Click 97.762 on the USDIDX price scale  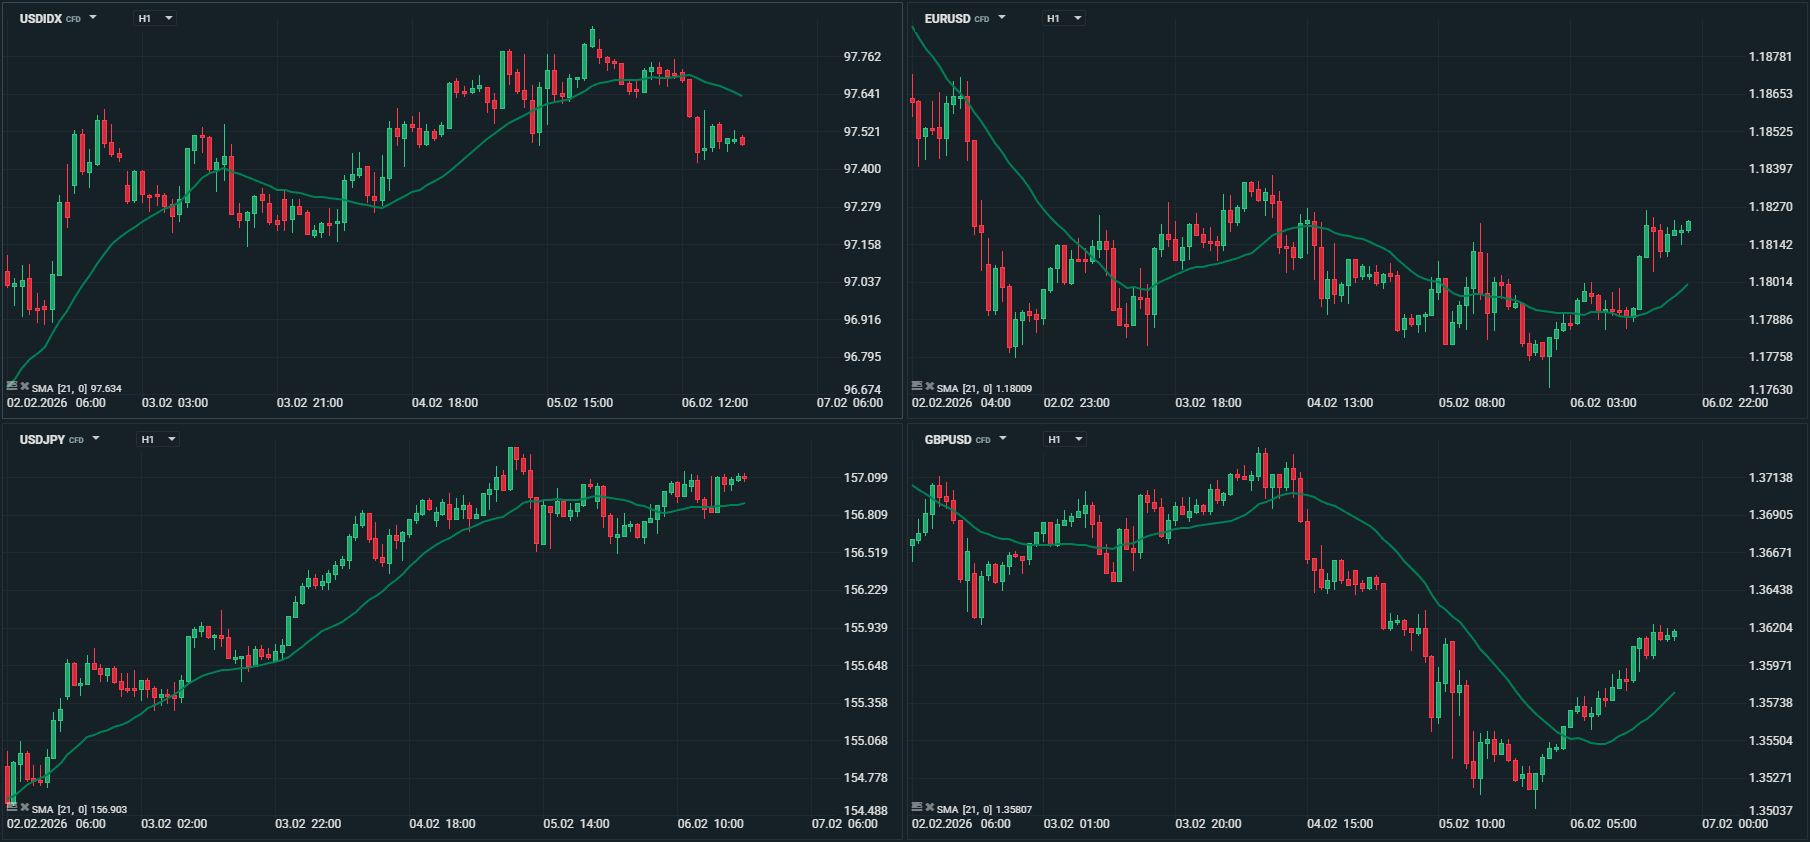(x=862, y=57)
